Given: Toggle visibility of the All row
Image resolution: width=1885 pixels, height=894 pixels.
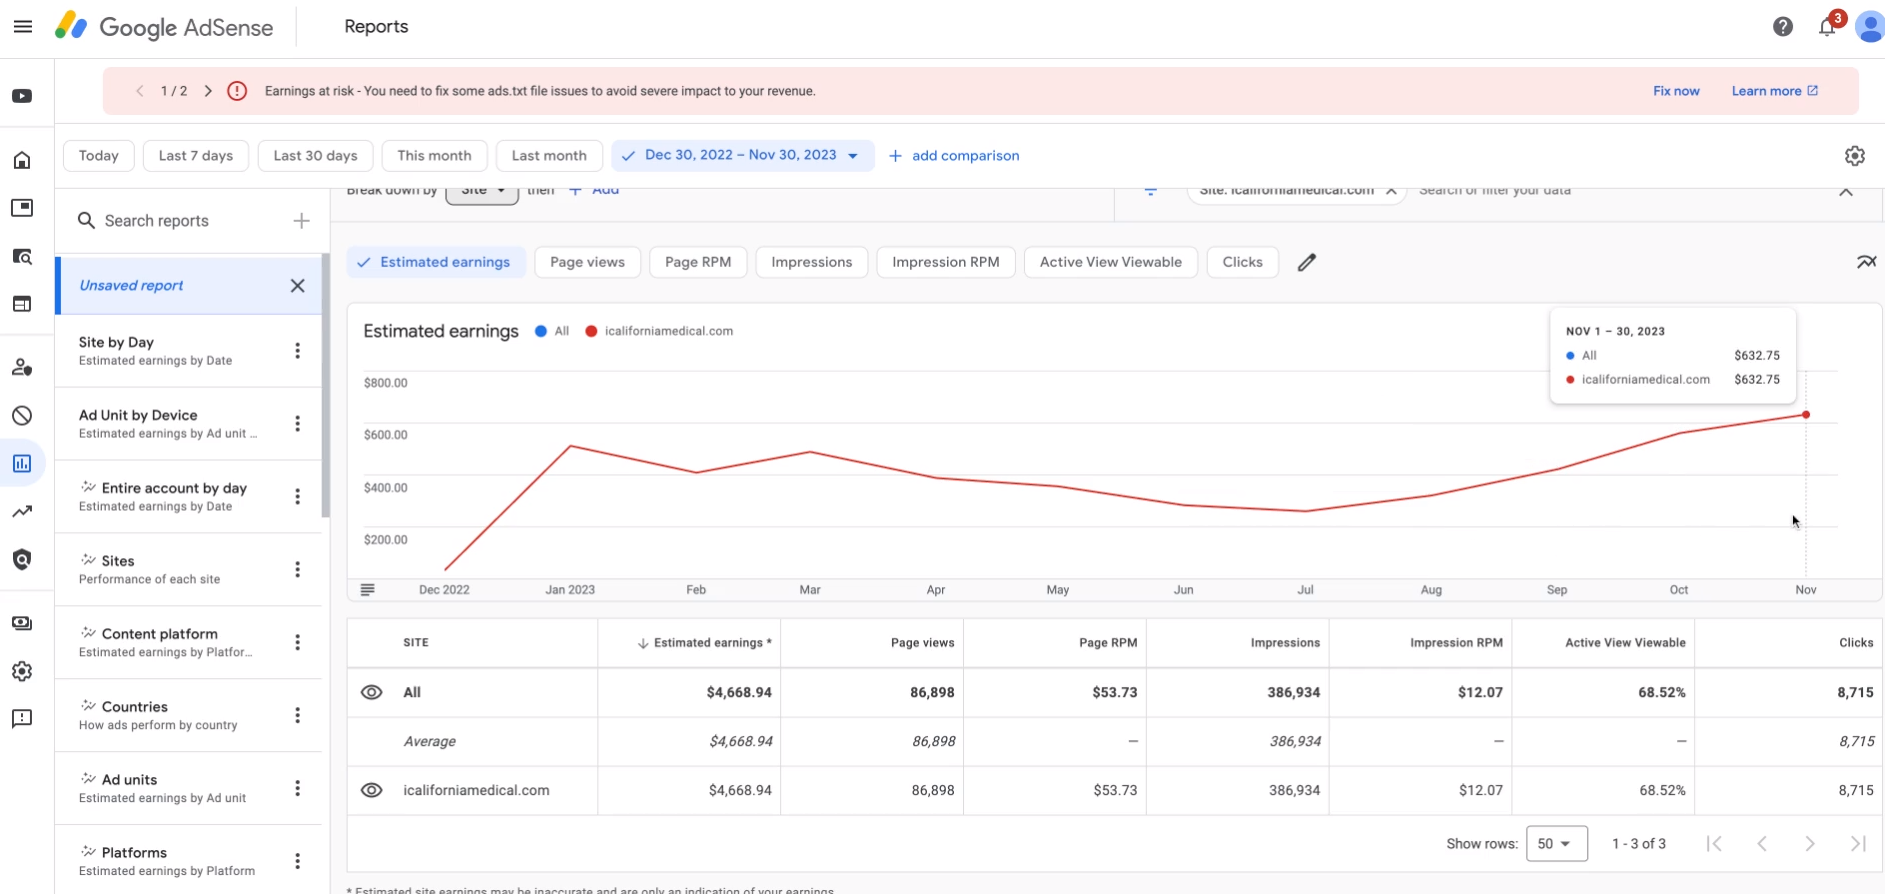Looking at the screenshot, I should (371, 692).
